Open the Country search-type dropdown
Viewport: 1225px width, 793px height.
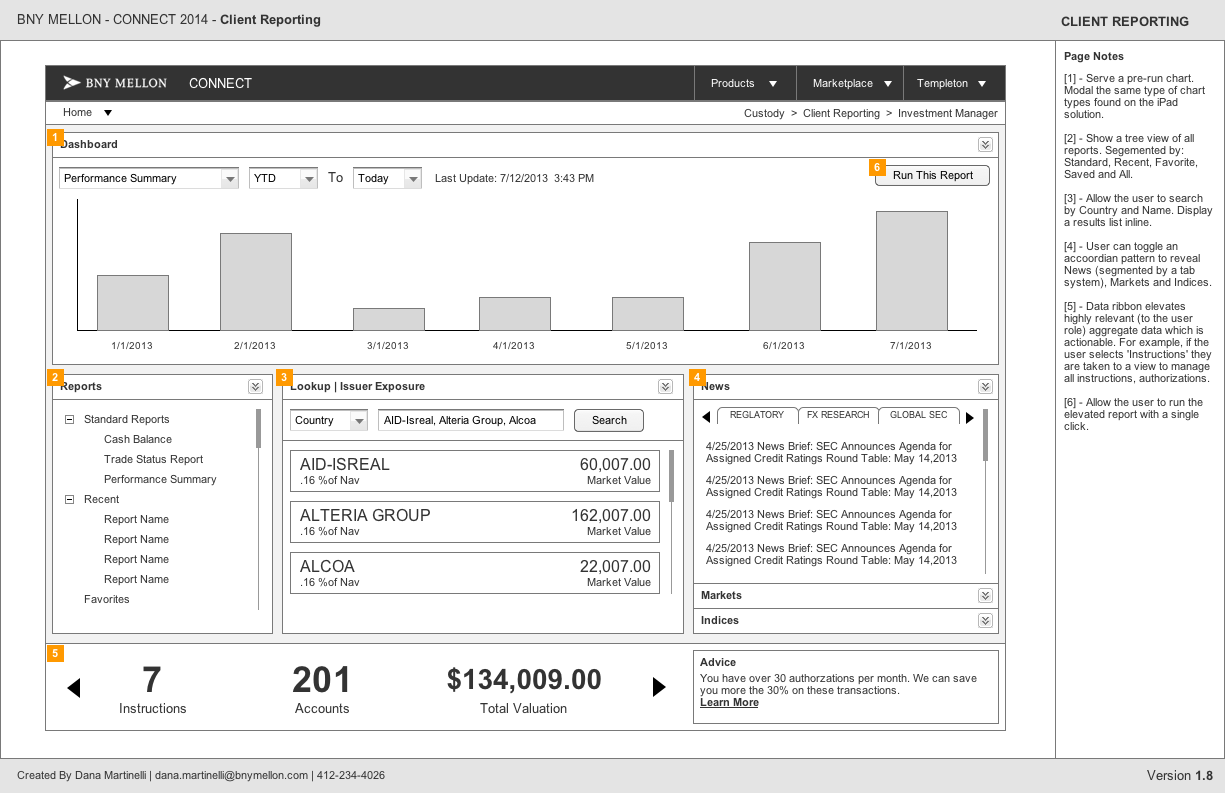[329, 421]
